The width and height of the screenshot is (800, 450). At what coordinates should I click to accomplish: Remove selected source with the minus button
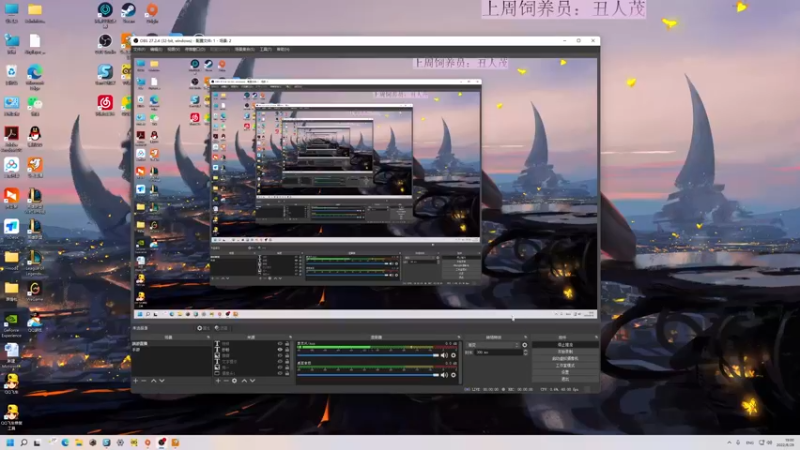[x=226, y=381]
